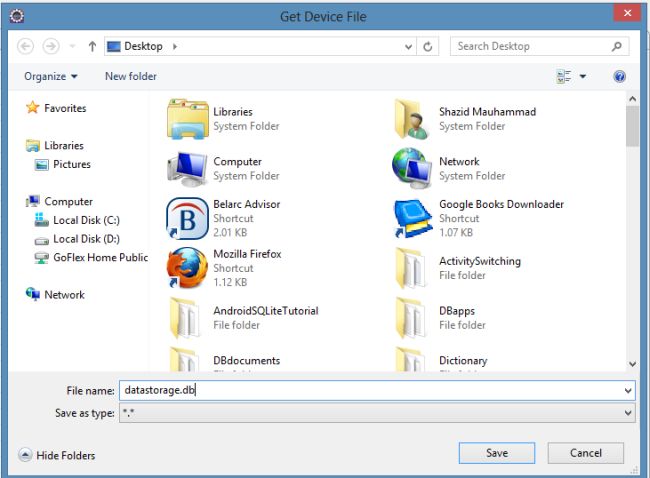650x478 pixels.
Task: Click the Forward navigation arrow
Action: tap(51, 46)
